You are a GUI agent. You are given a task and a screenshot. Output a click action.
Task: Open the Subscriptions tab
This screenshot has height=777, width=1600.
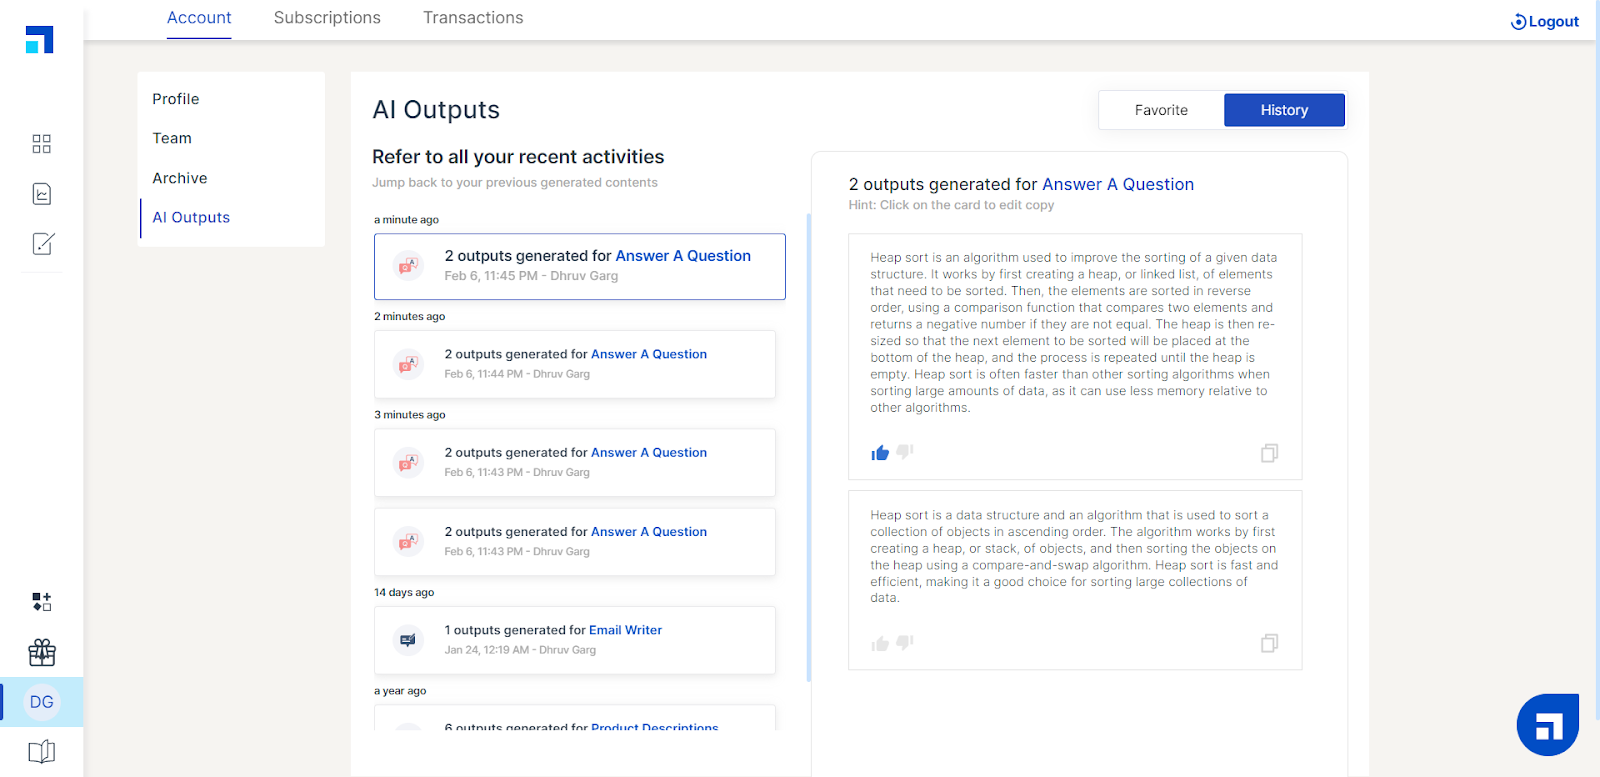pos(327,18)
